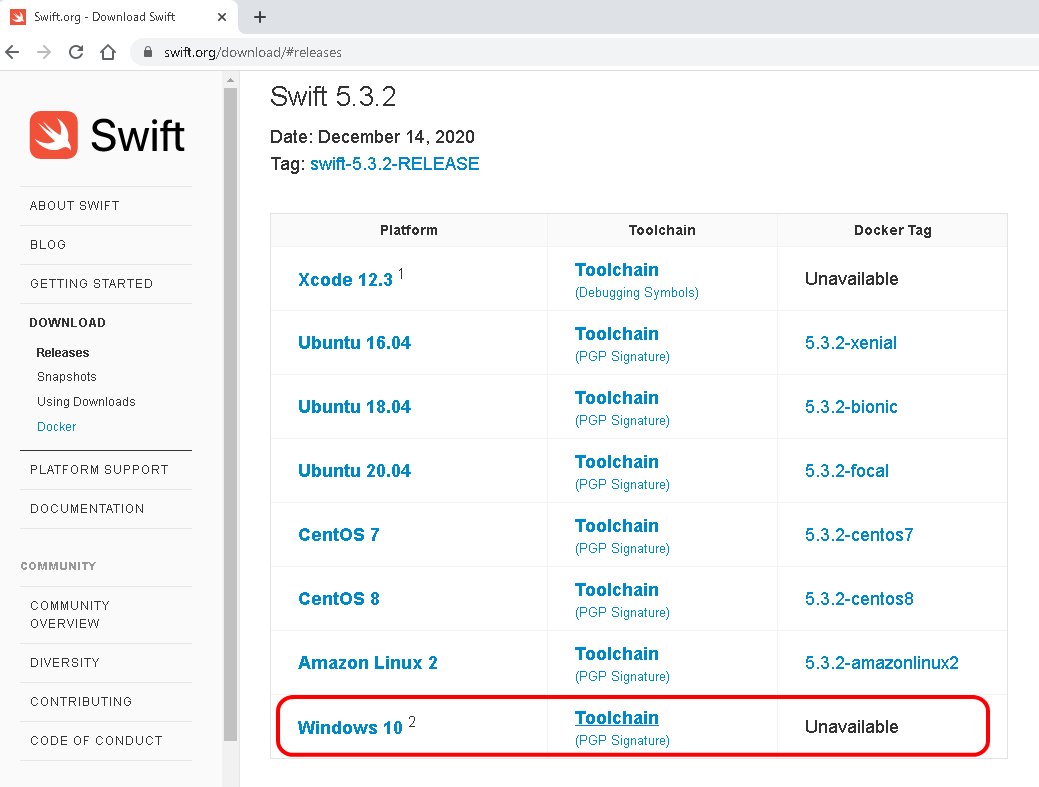Open the DOWNLOAD section in the sidebar
This screenshot has width=1039, height=787.
(x=67, y=322)
